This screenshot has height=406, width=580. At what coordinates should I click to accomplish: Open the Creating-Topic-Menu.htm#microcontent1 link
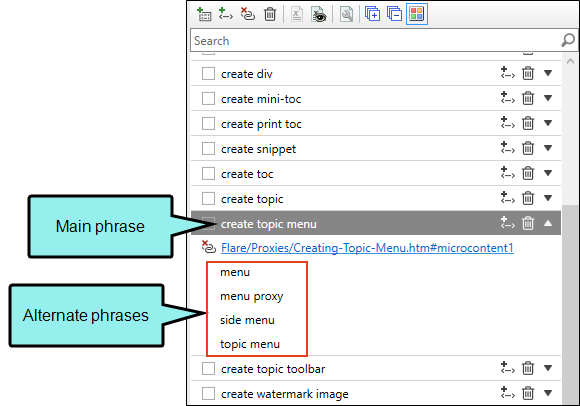click(x=367, y=248)
